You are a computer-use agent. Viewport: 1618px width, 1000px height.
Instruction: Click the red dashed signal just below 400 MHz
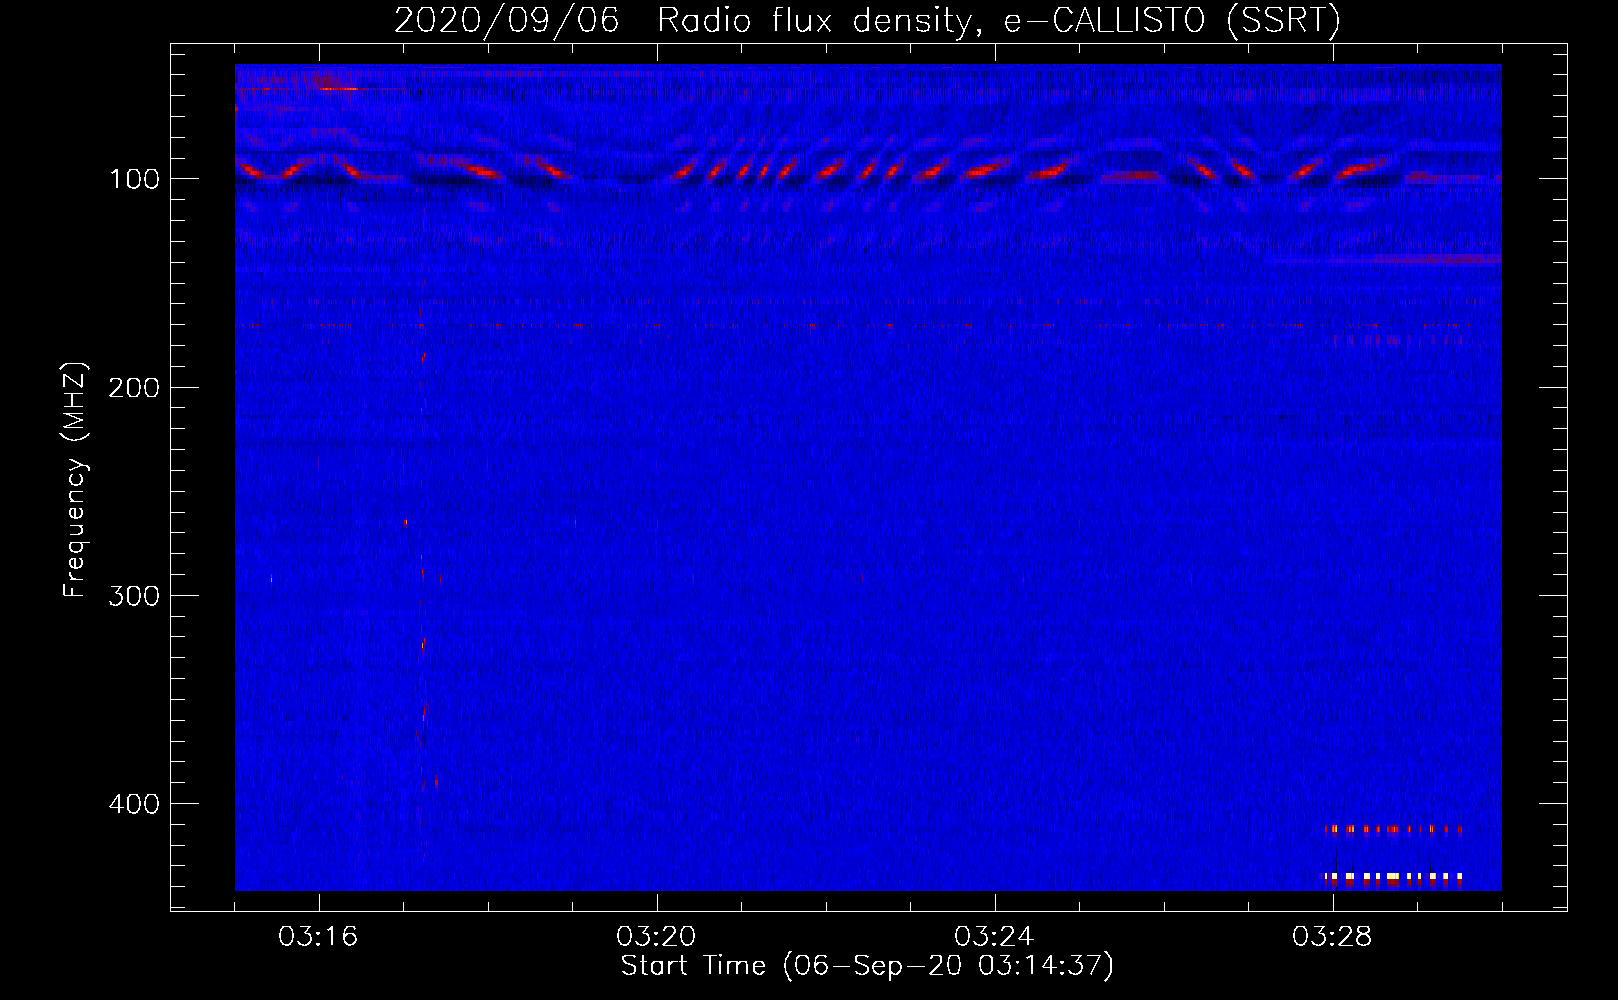tap(1393, 829)
